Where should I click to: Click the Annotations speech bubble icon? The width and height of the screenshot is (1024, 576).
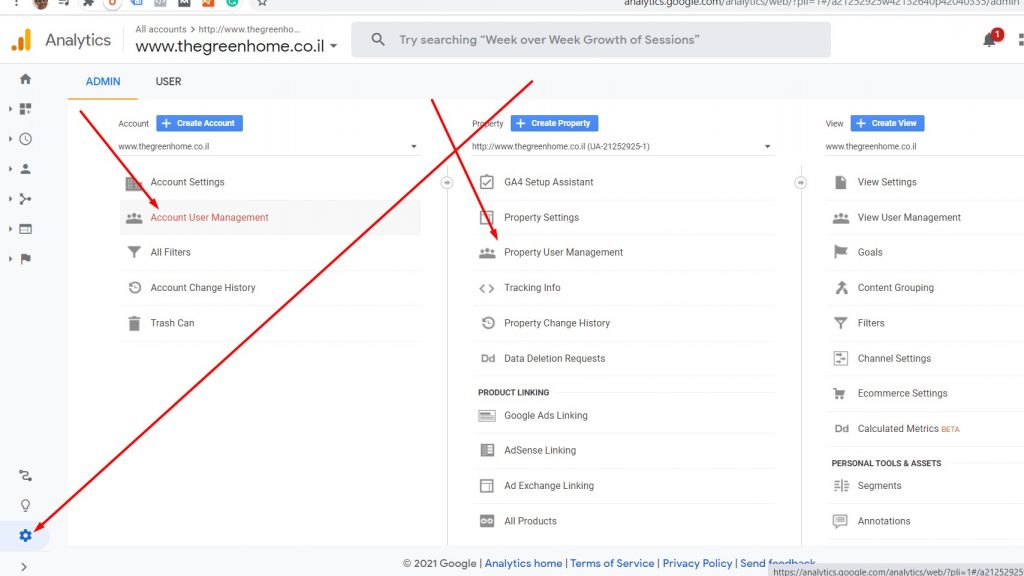click(x=840, y=521)
